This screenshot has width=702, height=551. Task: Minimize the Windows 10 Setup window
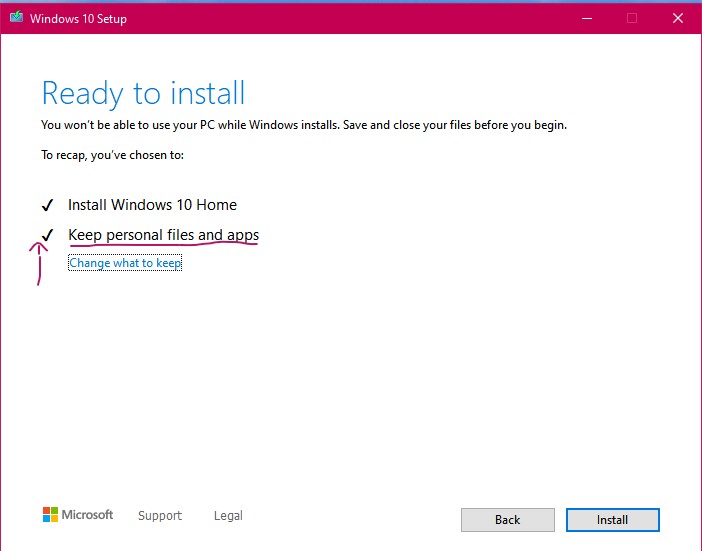pos(587,18)
